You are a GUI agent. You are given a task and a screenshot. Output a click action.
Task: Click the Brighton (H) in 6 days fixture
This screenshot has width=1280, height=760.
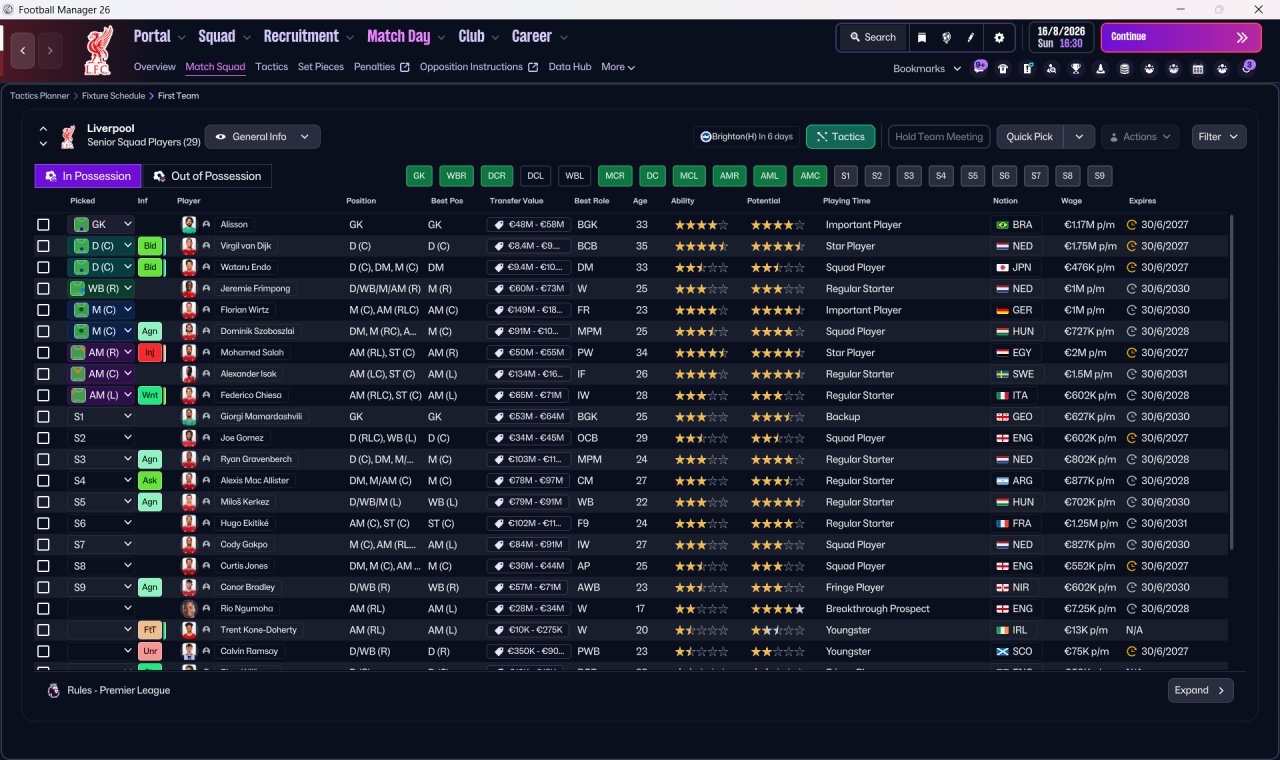click(746, 137)
